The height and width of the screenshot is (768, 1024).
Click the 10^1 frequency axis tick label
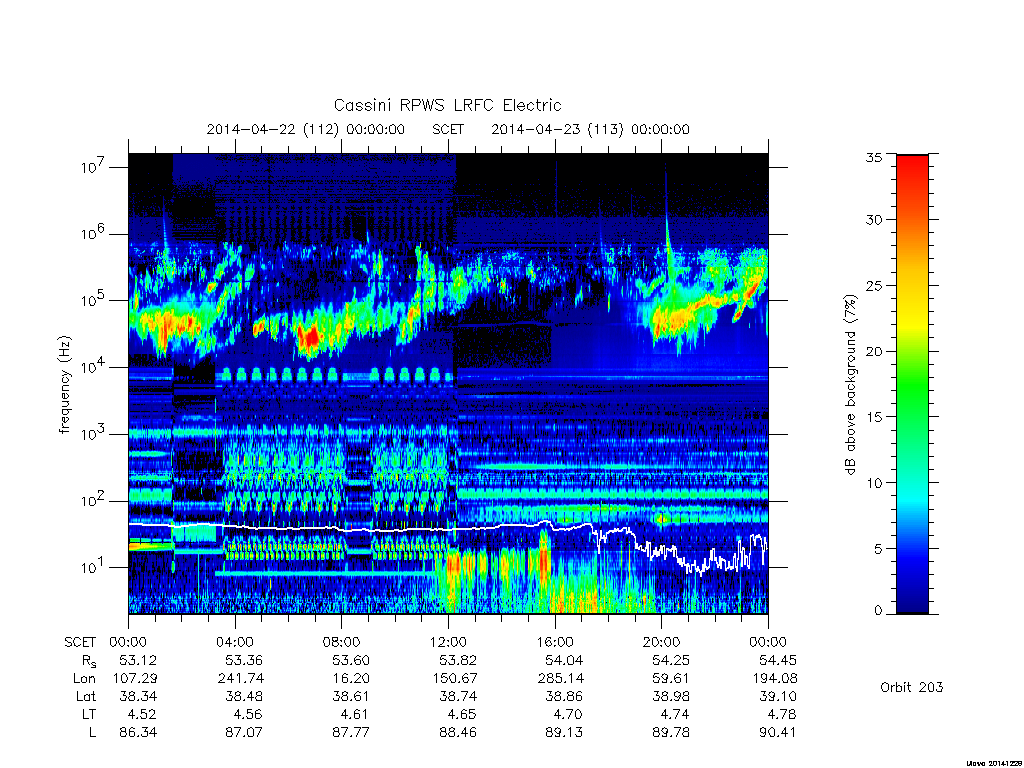click(93, 567)
